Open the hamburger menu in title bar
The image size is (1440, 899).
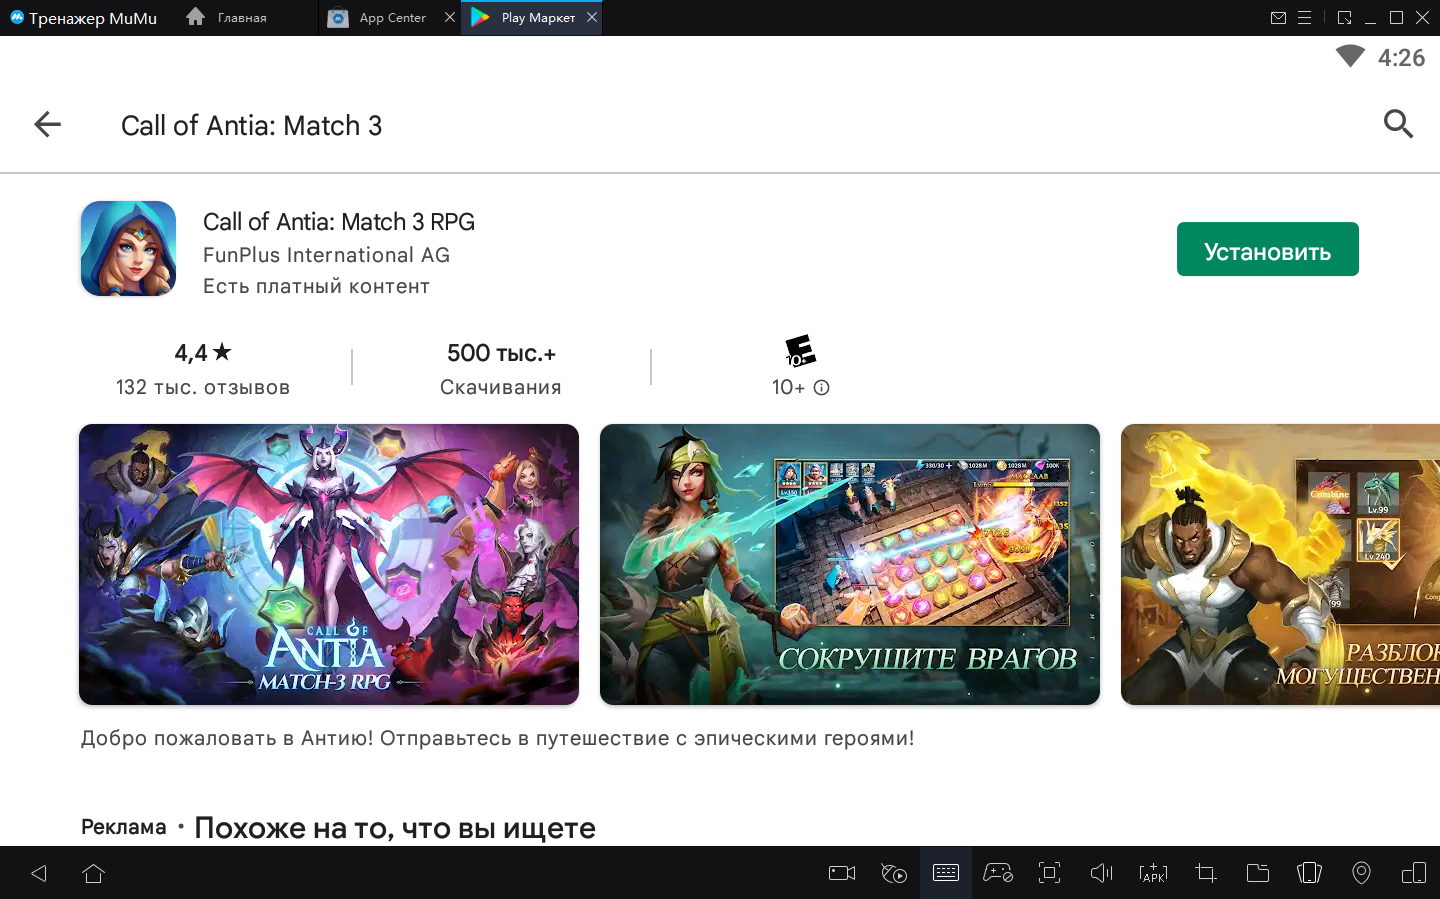pyautogui.click(x=1305, y=18)
